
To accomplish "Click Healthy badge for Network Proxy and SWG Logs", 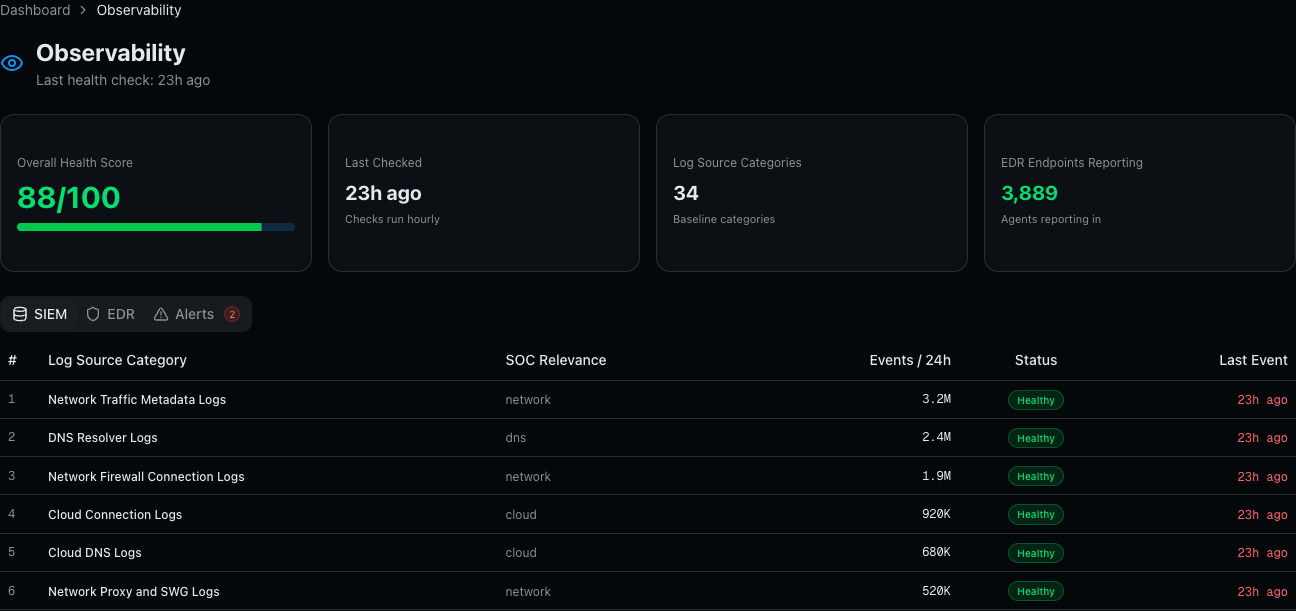I will (1036, 591).
